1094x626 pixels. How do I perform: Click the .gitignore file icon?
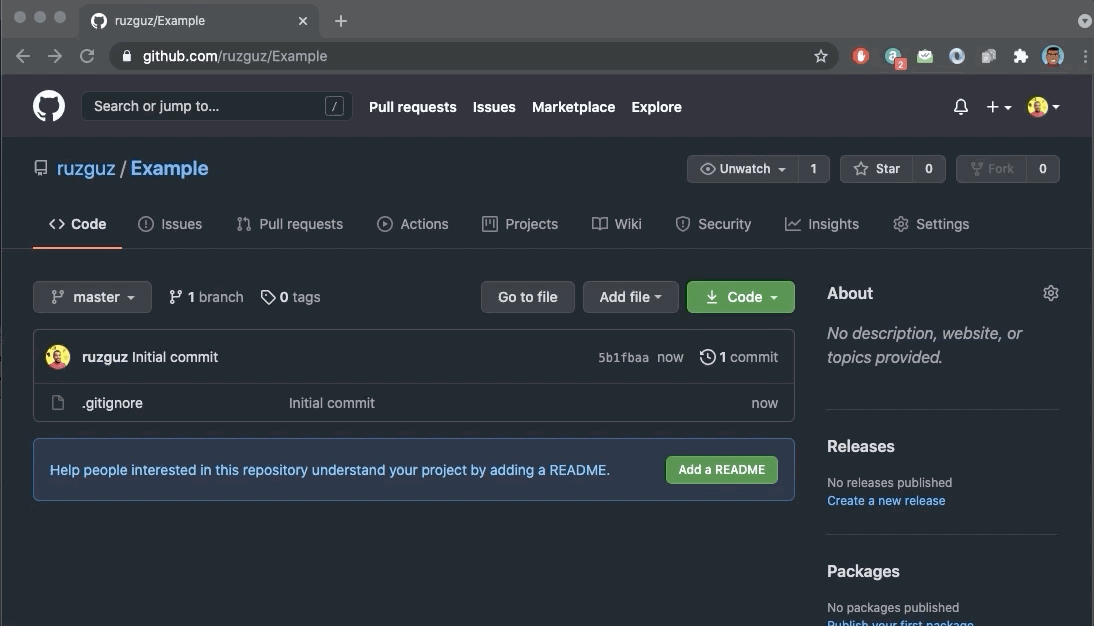click(x=58, y=403)
